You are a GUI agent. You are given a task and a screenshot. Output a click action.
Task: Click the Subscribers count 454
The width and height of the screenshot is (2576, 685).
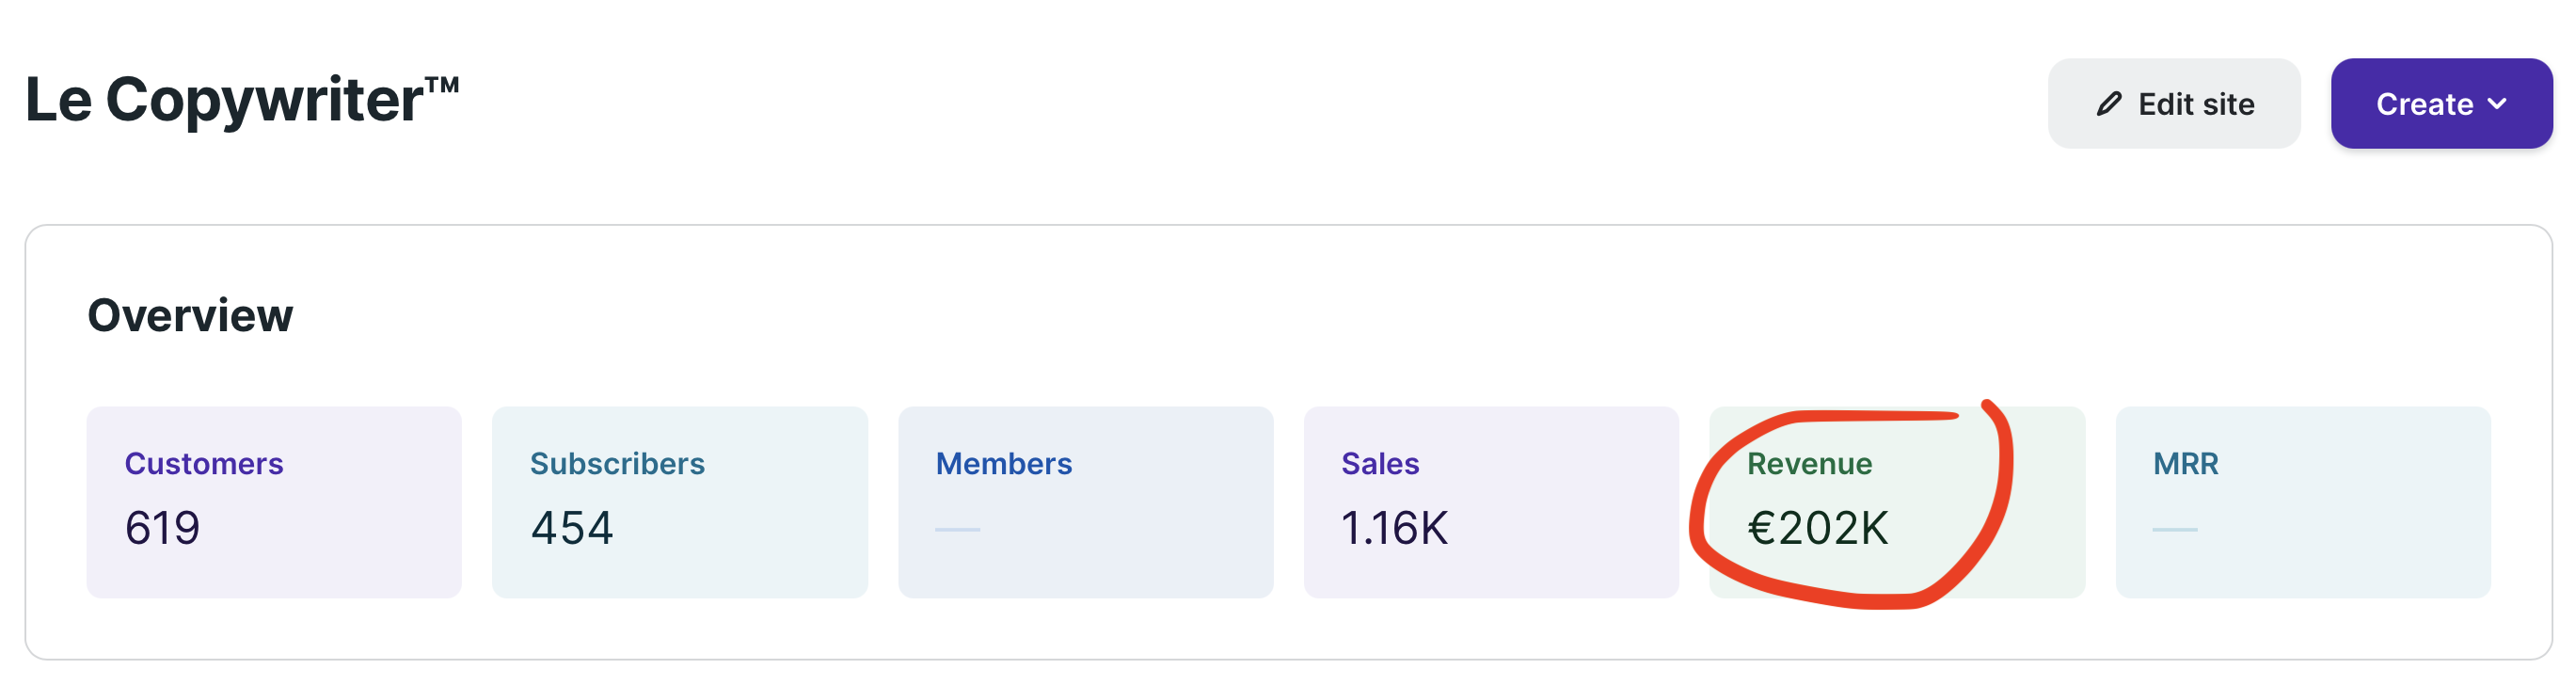571,528
